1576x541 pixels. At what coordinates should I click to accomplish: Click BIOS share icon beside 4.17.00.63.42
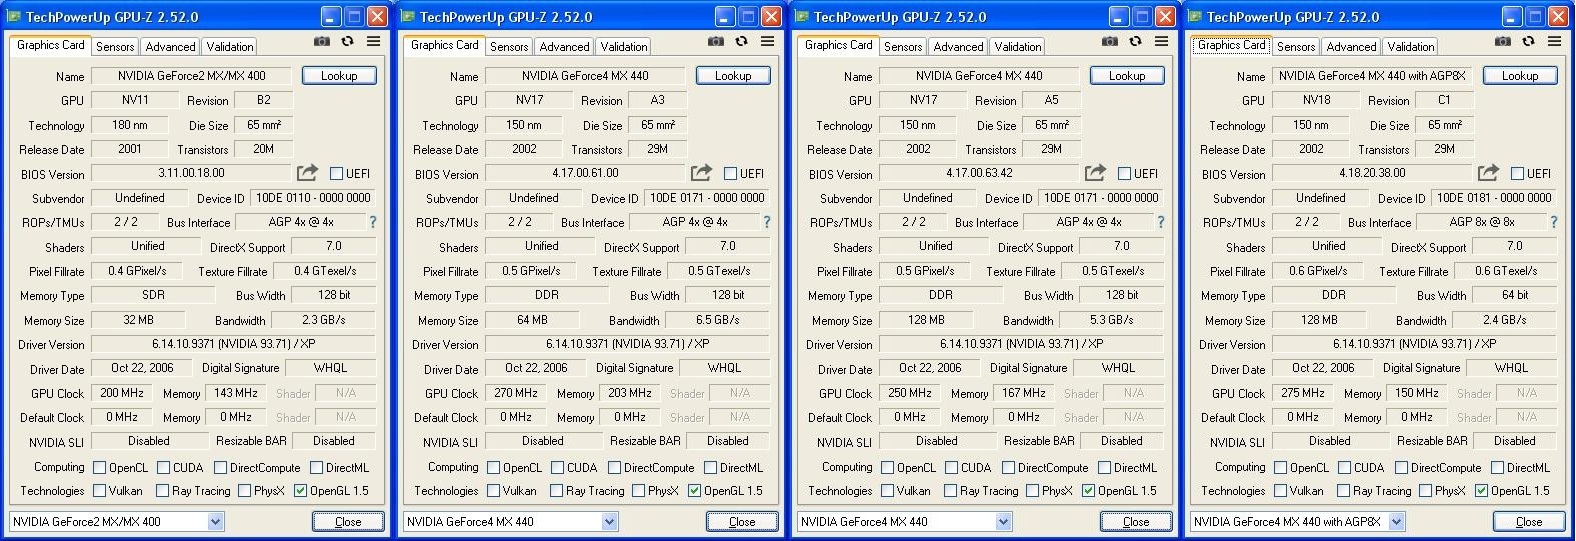click(1095, 173)
